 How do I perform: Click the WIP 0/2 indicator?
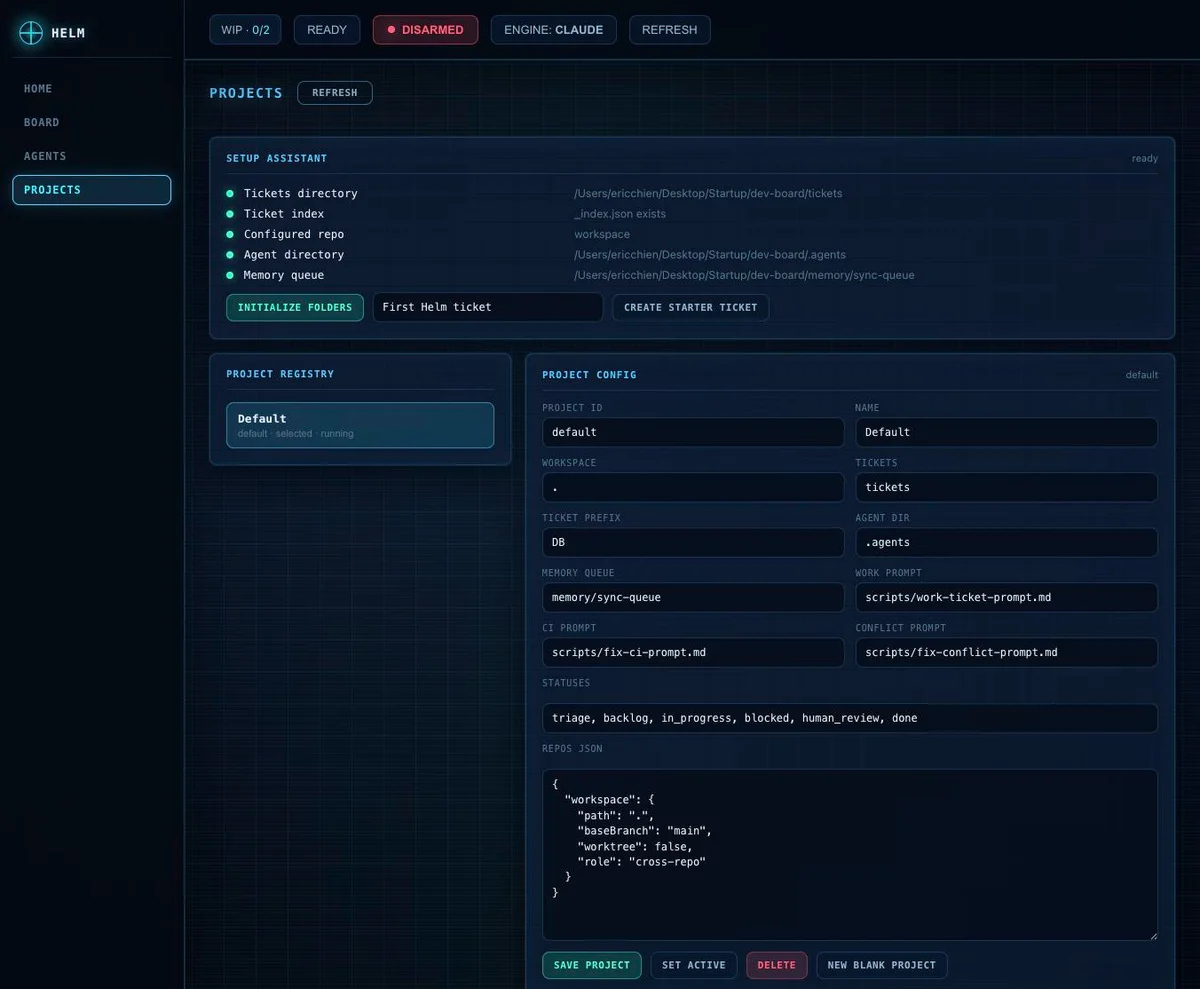[x=245, y=30]
